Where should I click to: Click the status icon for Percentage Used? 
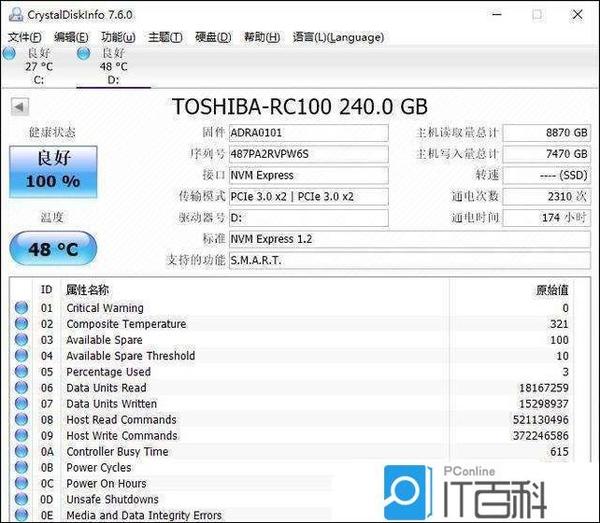pos(21,371)
